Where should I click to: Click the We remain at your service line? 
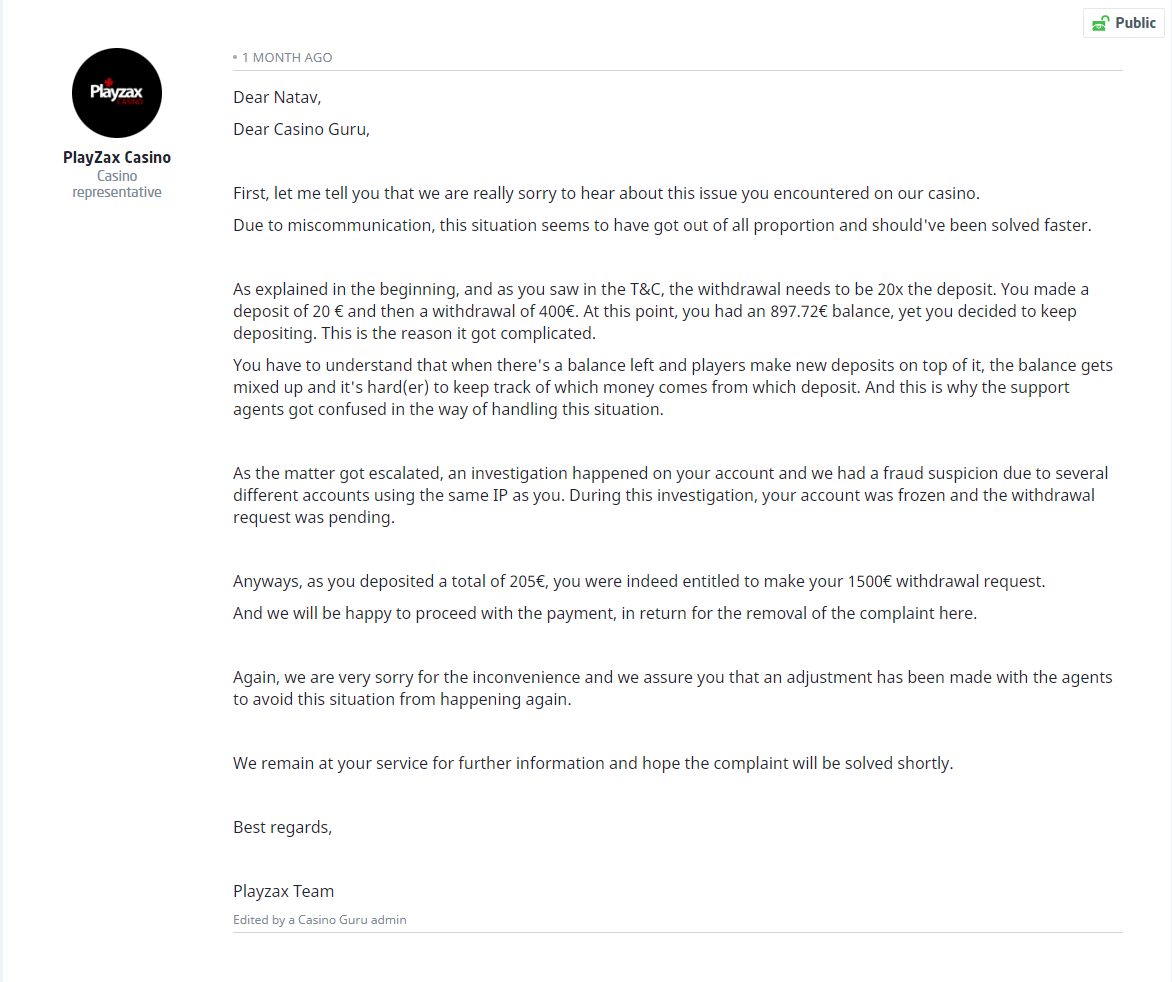593,763
